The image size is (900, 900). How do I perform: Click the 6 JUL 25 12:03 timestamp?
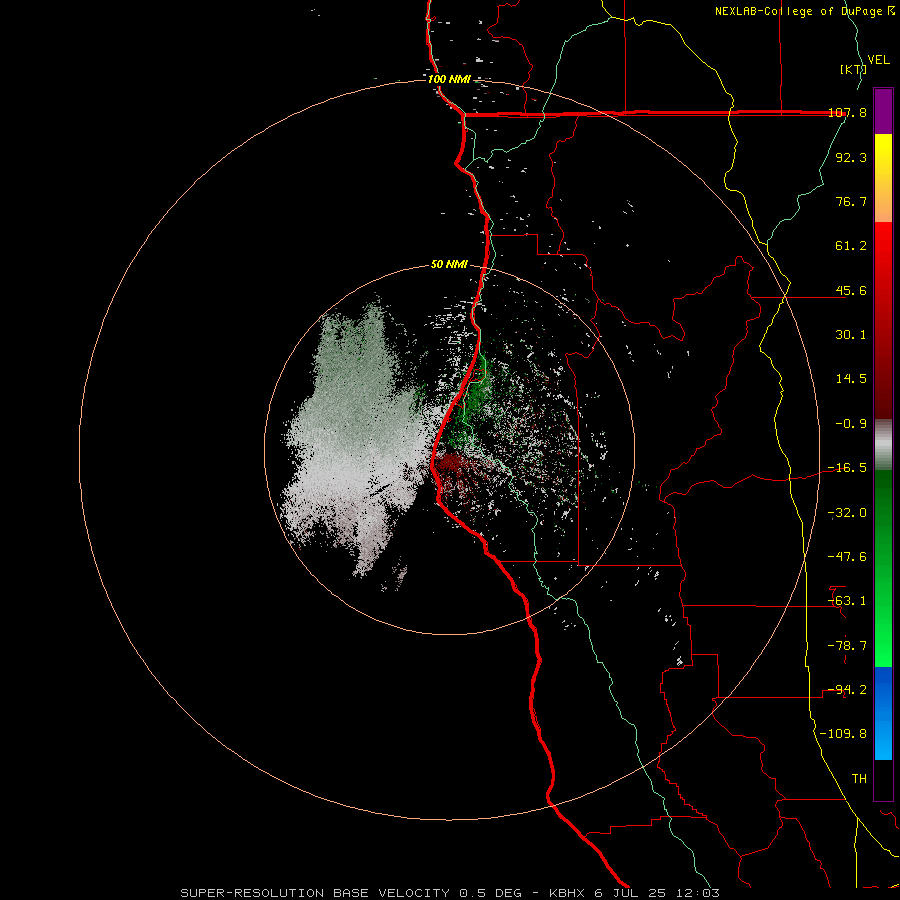click(x=657, y=893)
